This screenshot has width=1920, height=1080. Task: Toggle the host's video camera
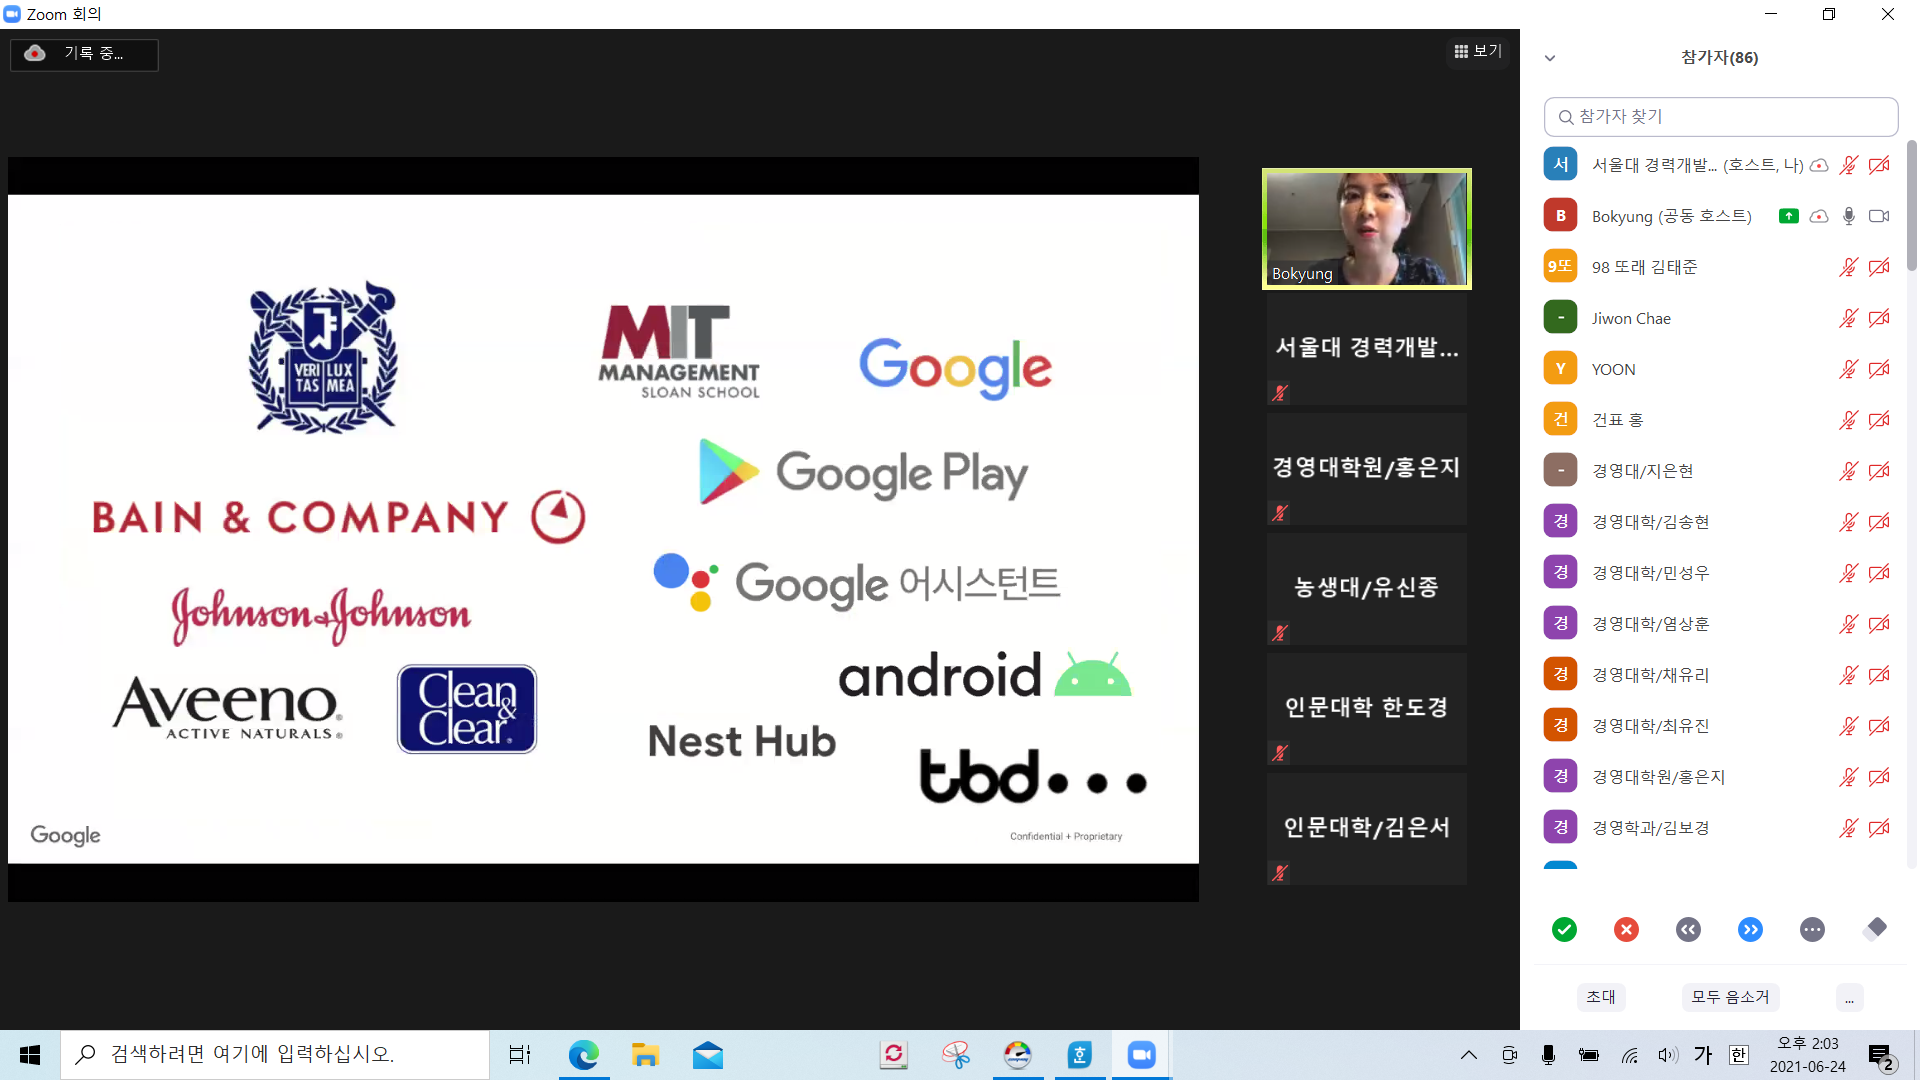(1879, 165)
